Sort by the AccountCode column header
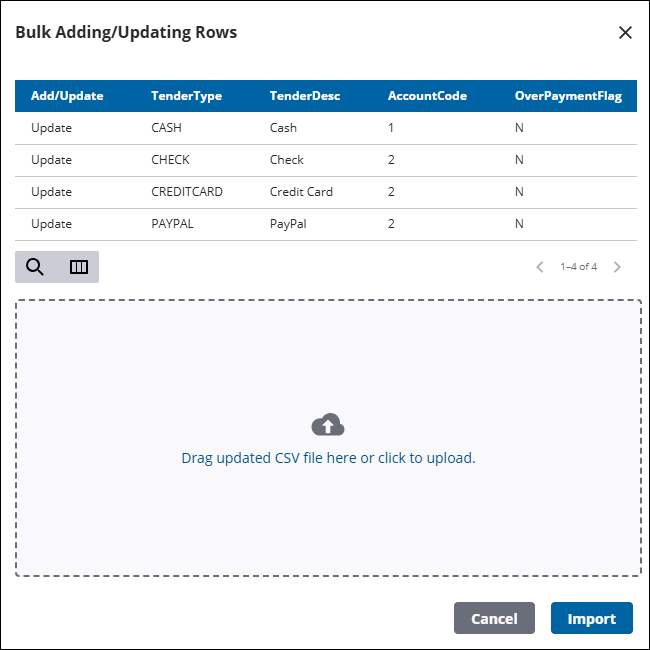This screenshot has width=650, height=650. pos(427,96)
